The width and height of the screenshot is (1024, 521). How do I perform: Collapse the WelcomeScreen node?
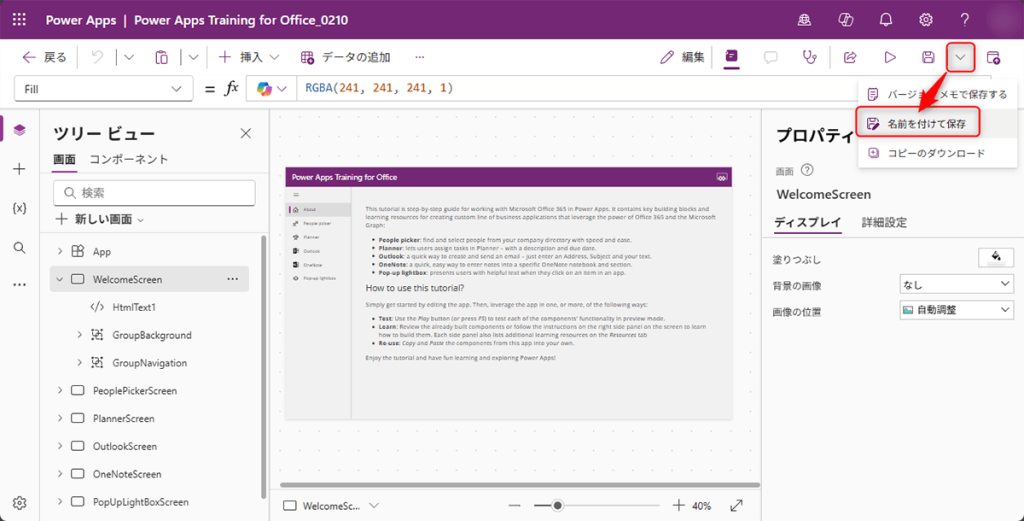[59, 279]
